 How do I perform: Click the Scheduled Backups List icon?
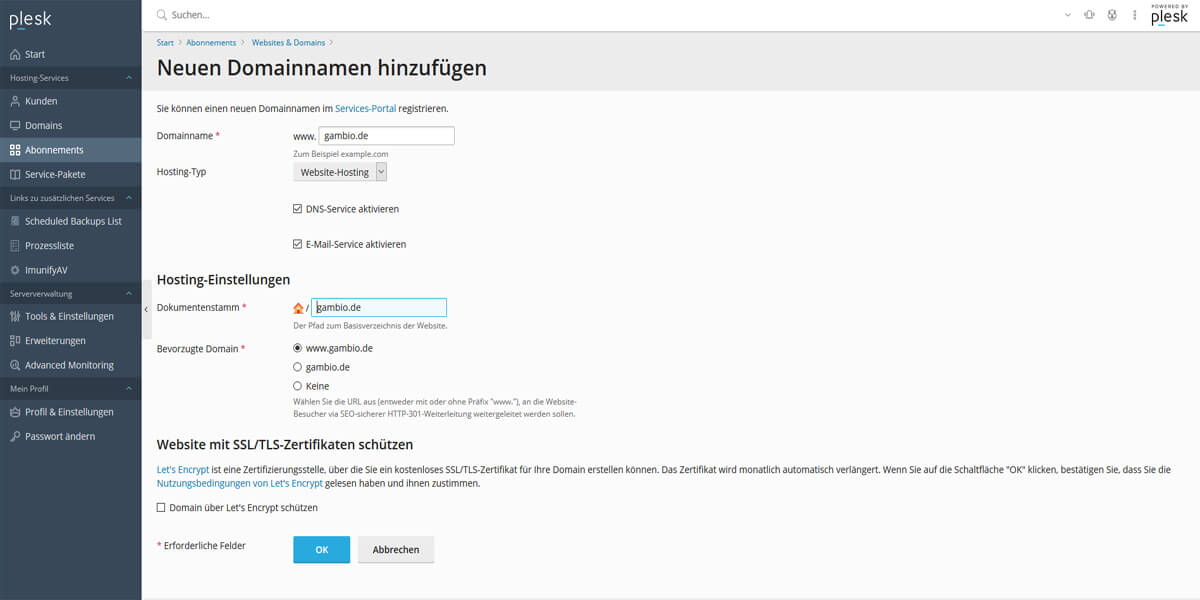click(15, 221)
